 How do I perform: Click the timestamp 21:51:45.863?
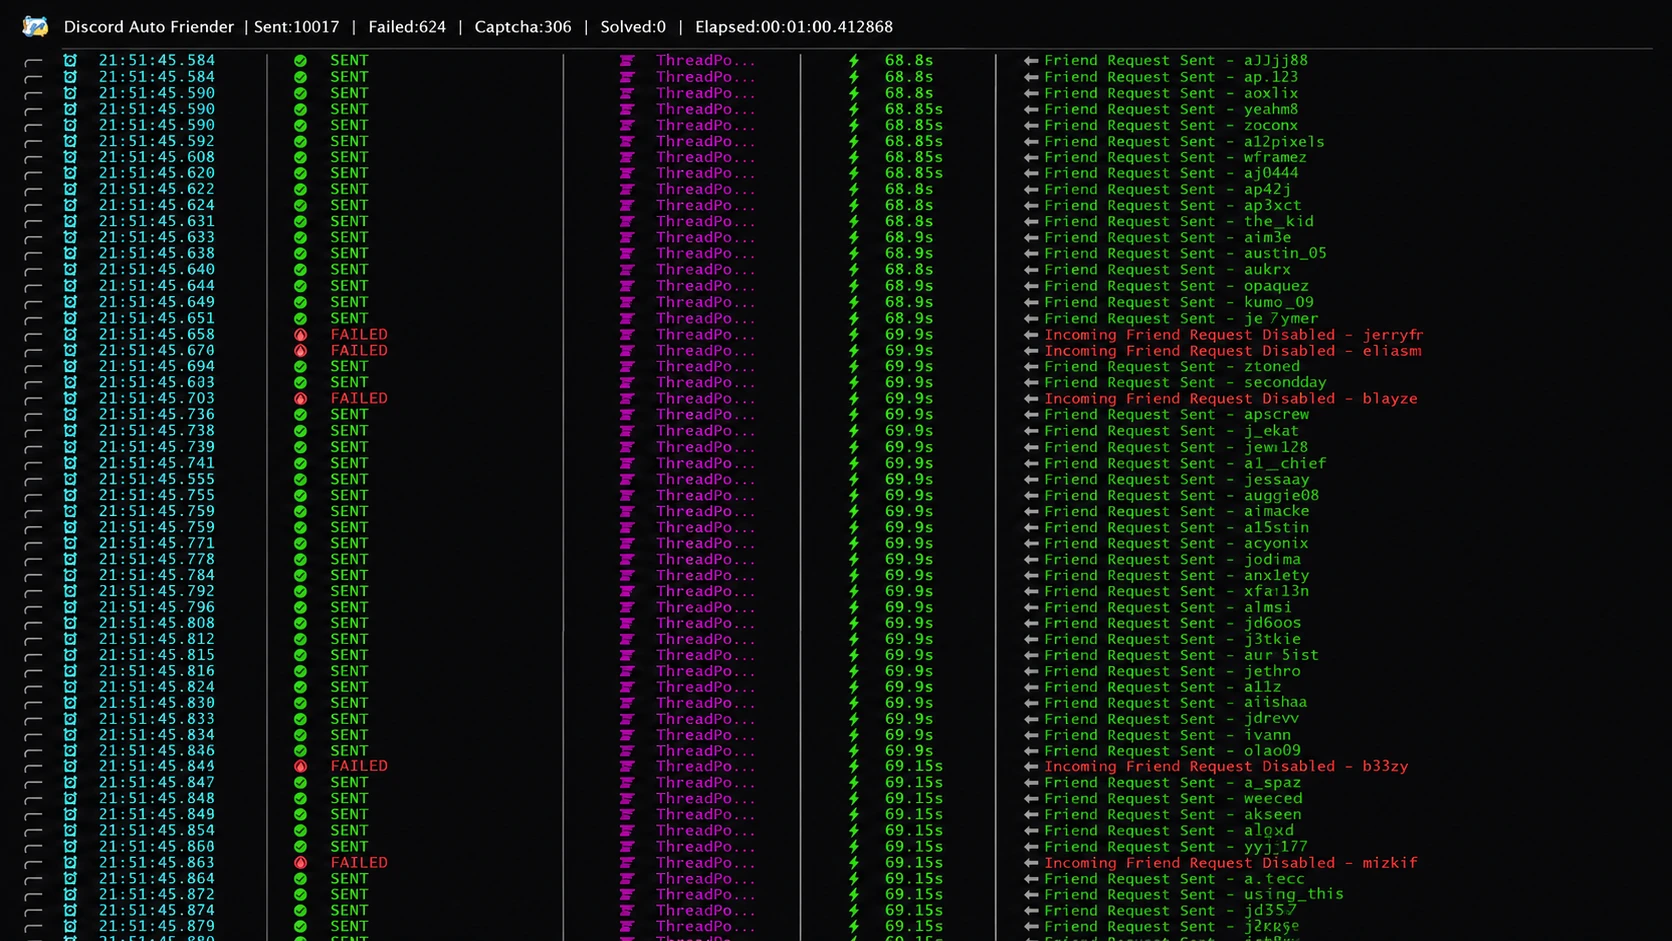click(157, 862)
